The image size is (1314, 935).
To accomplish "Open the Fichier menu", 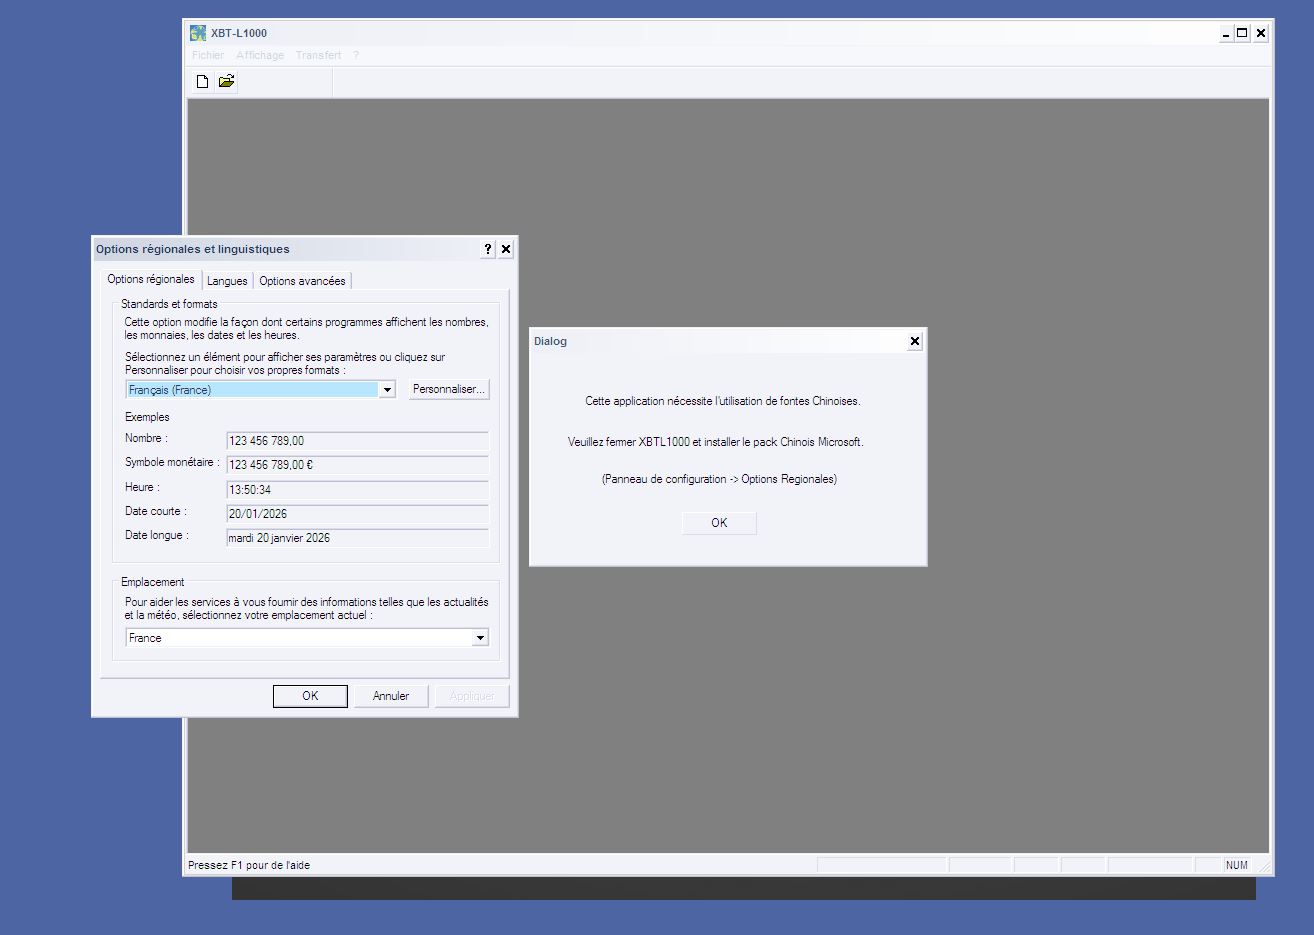I will pyautogui.click(x=208, y=56).
